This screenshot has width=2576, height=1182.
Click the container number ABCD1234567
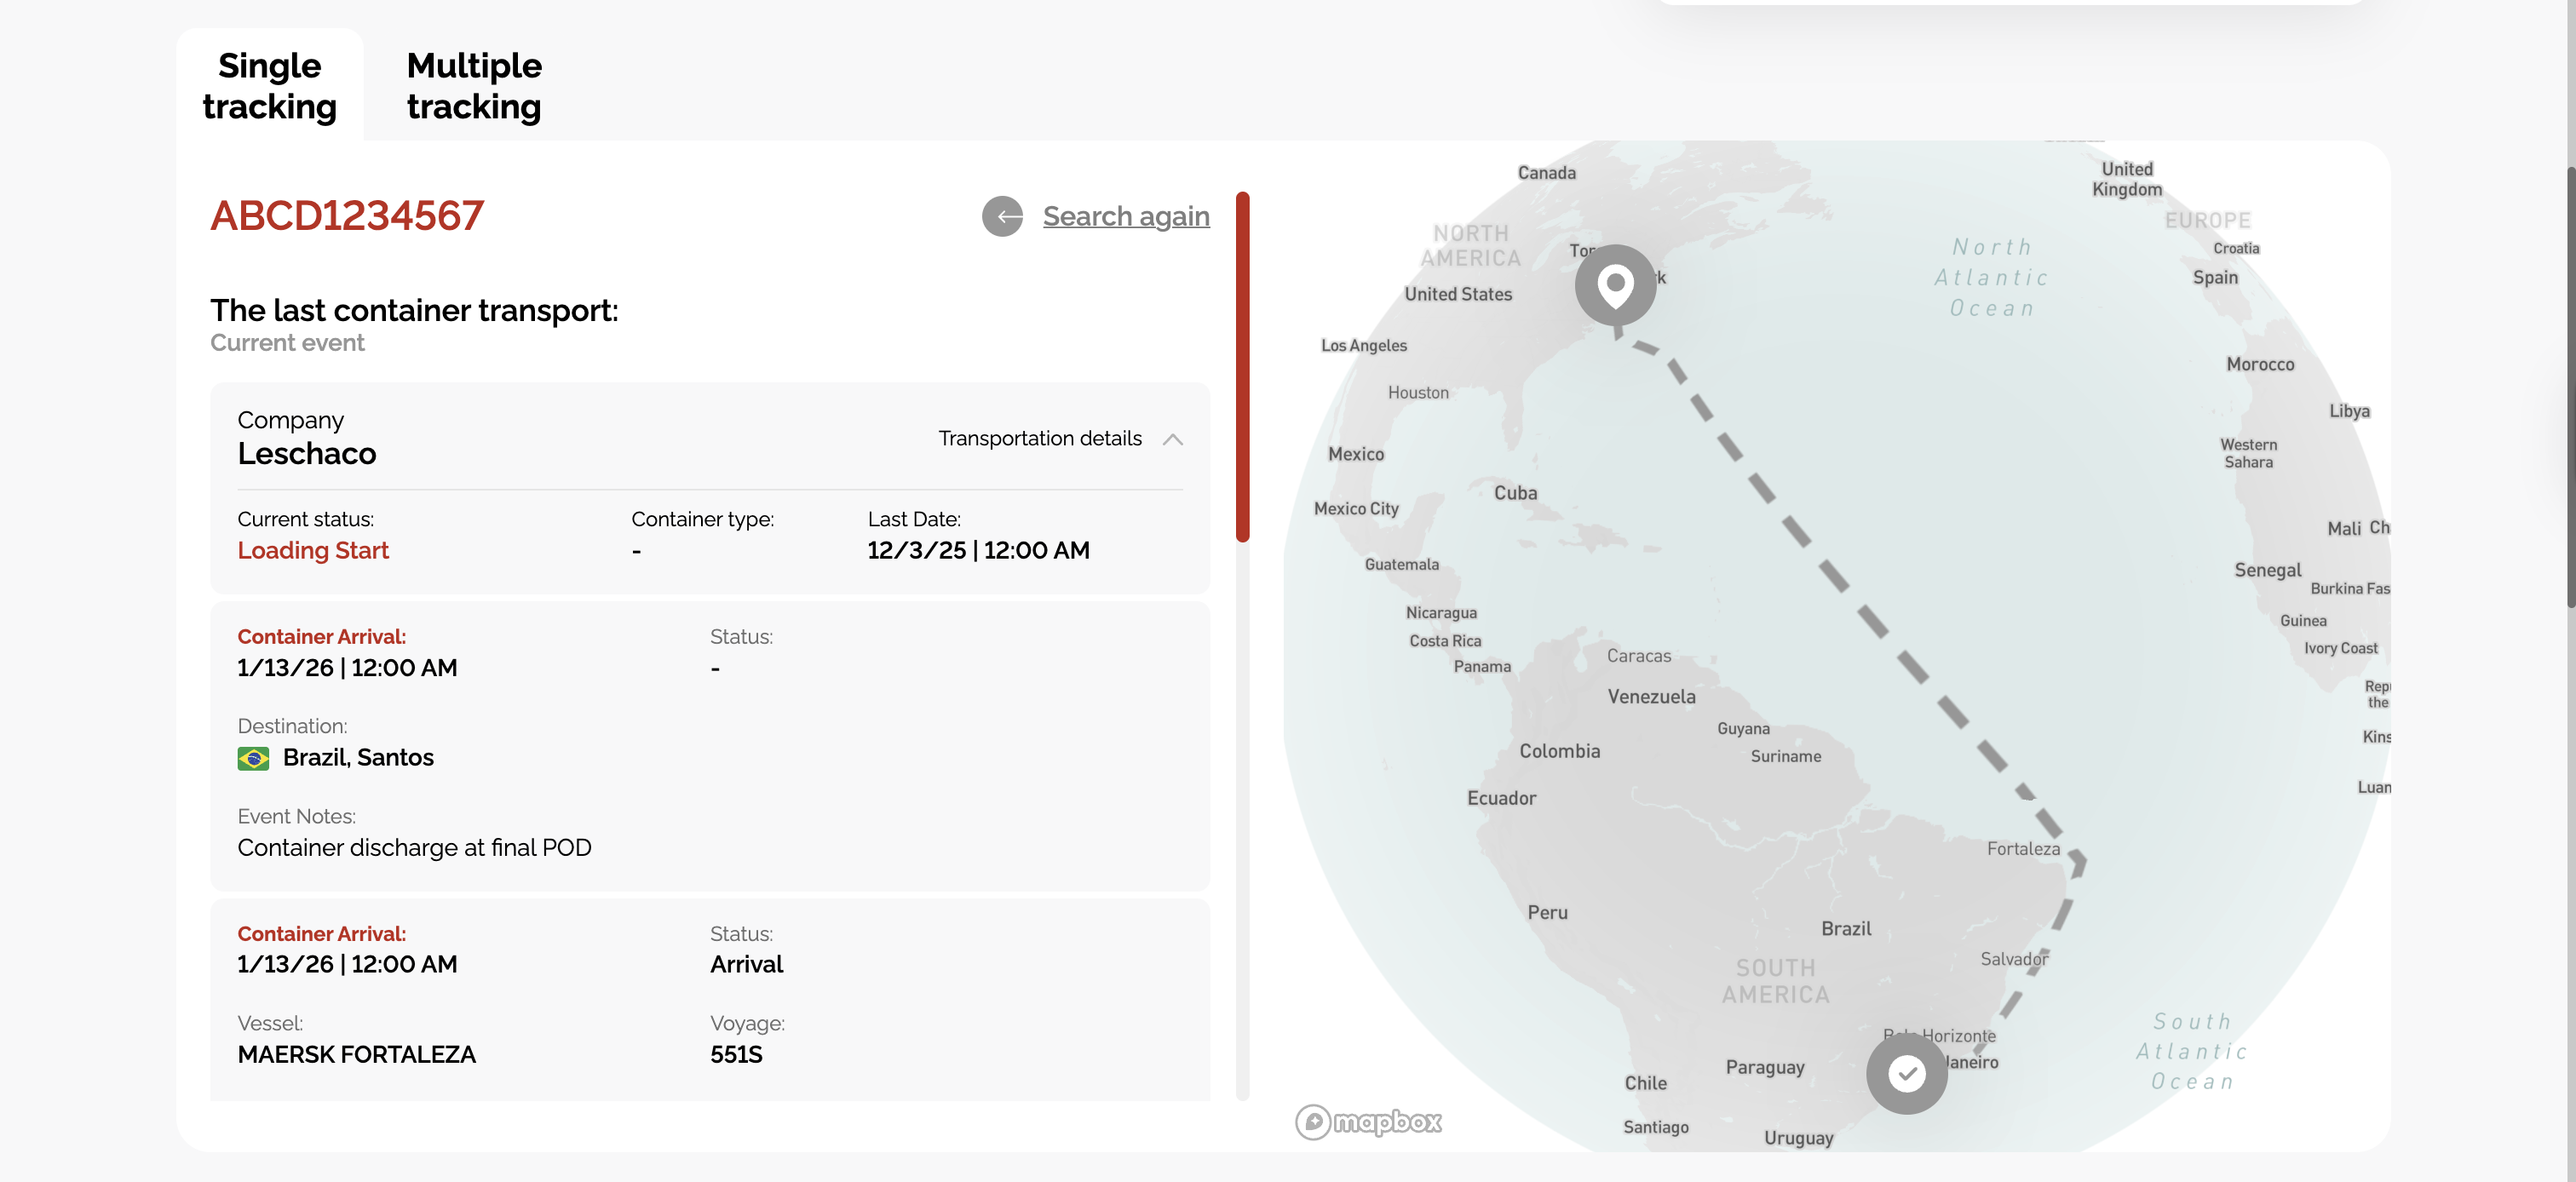(x=347, y=216)
